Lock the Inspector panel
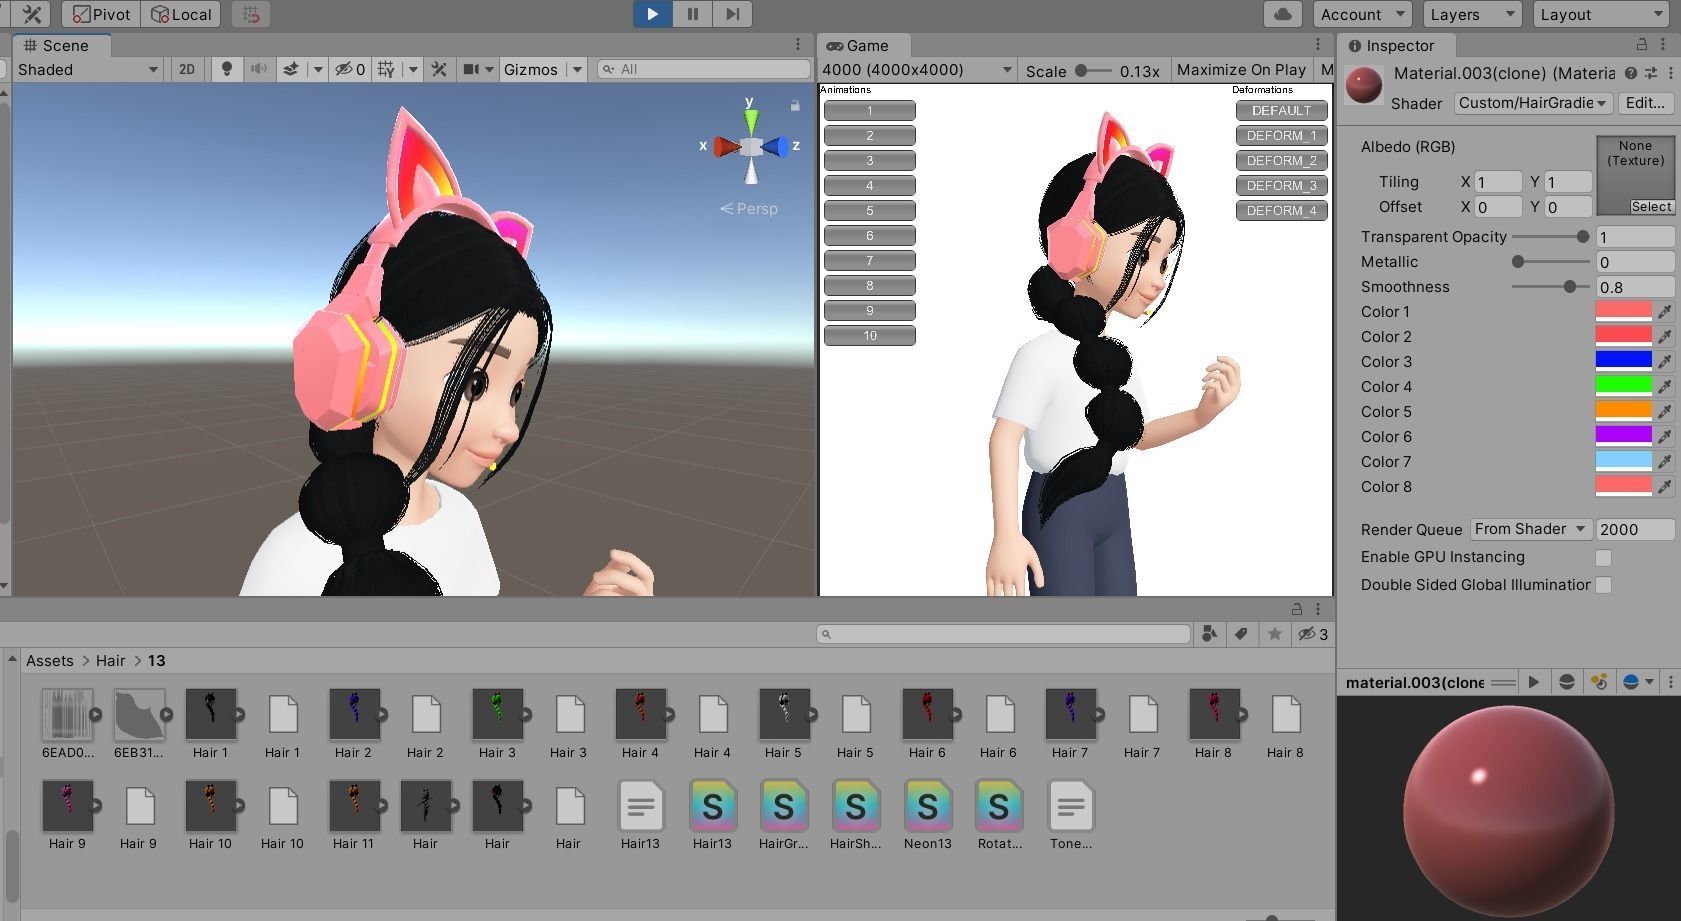1681x921 pixels. point(1641,45)
